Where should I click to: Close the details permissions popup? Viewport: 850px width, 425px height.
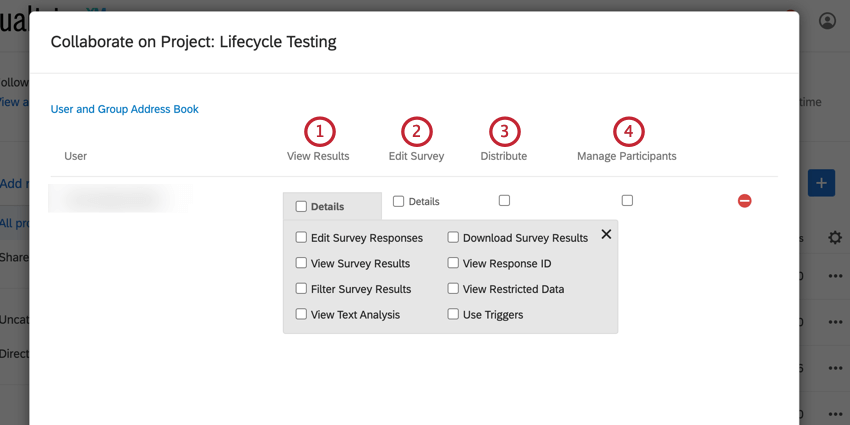pos(606,234)
